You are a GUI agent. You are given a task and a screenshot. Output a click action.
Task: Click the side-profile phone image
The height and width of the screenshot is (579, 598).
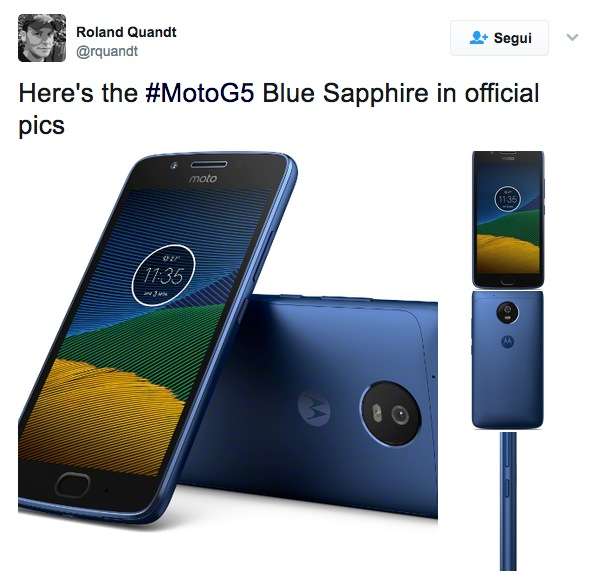pos(508,501)
